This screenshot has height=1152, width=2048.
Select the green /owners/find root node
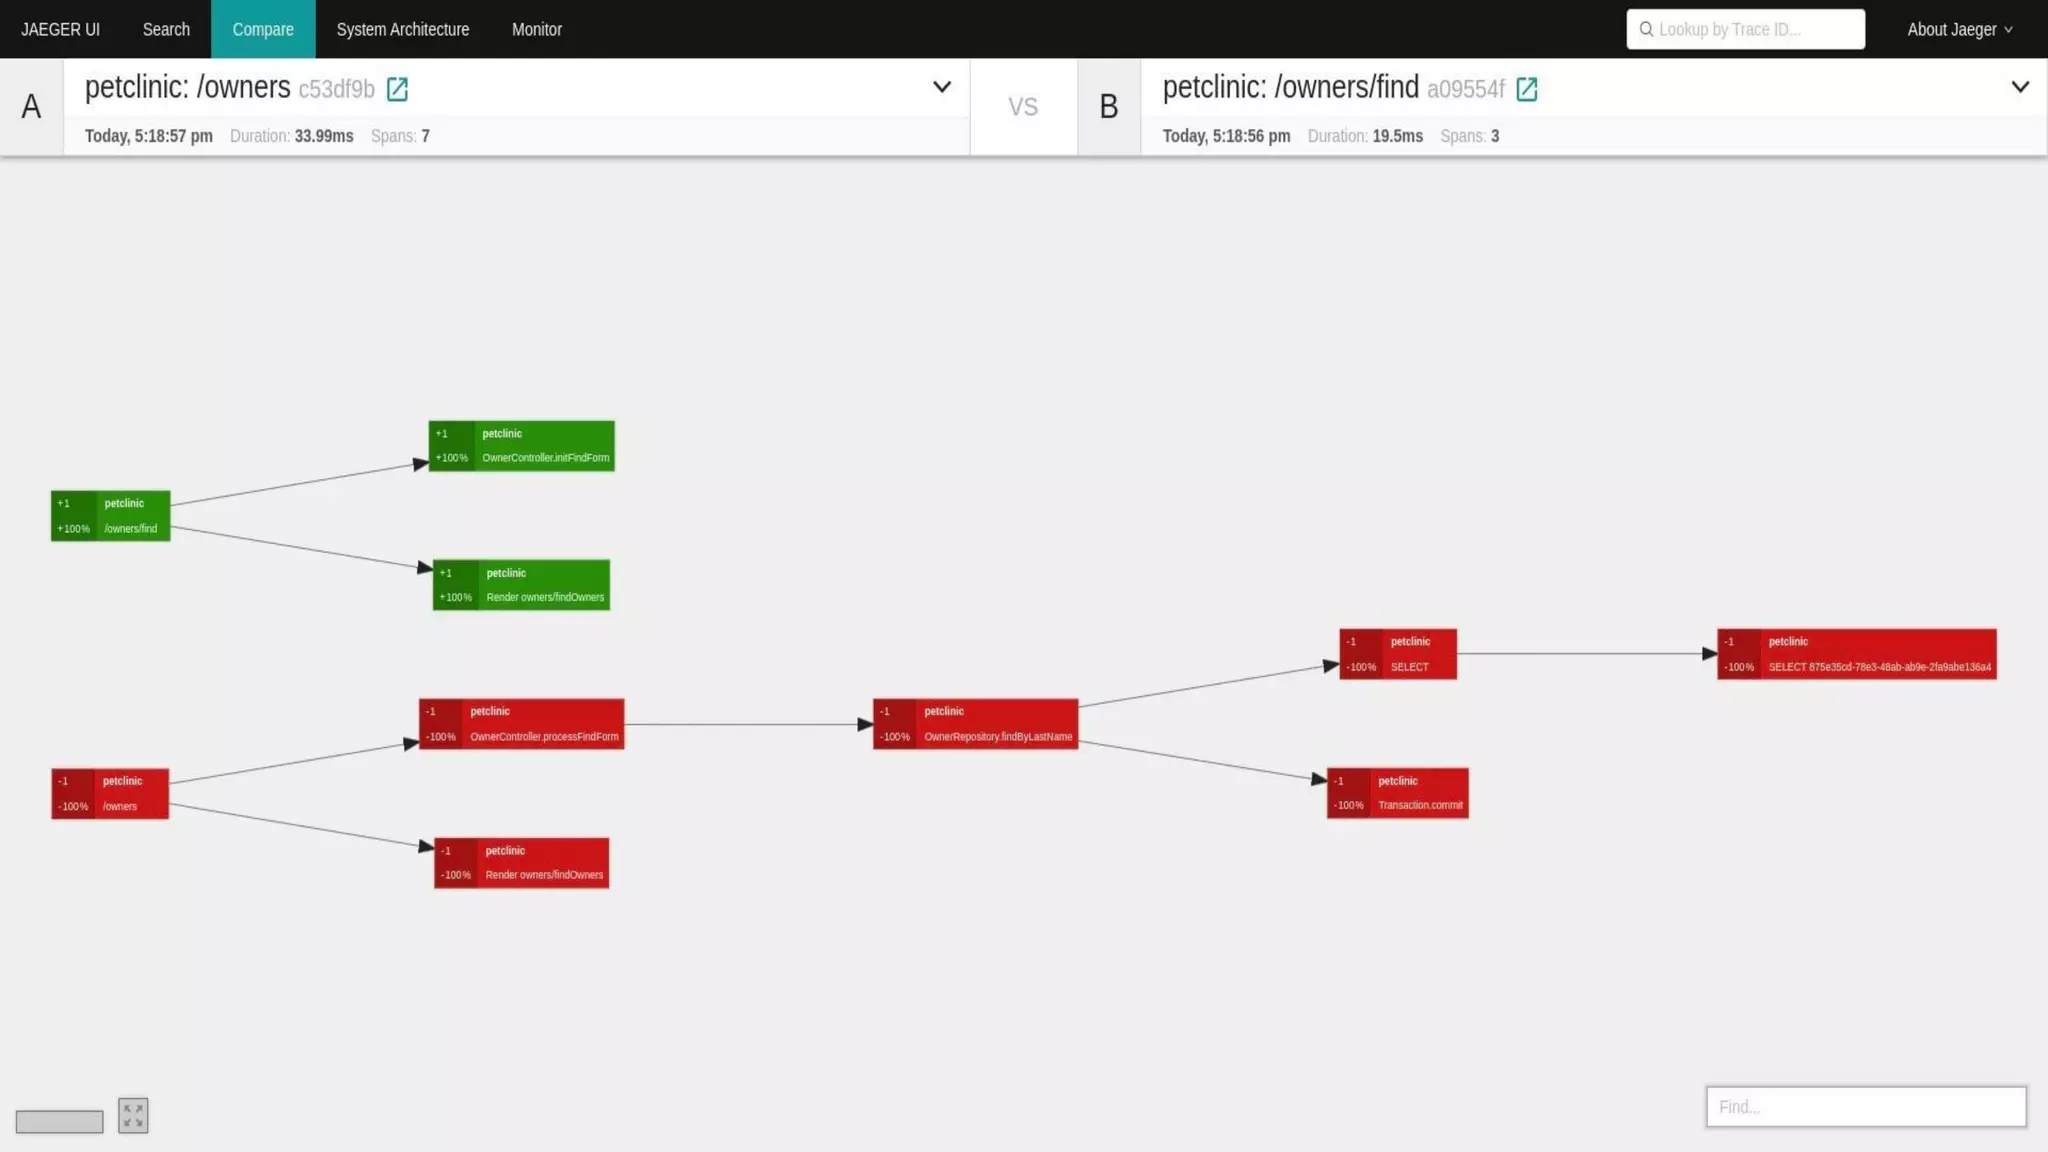[x=111, y=516]
